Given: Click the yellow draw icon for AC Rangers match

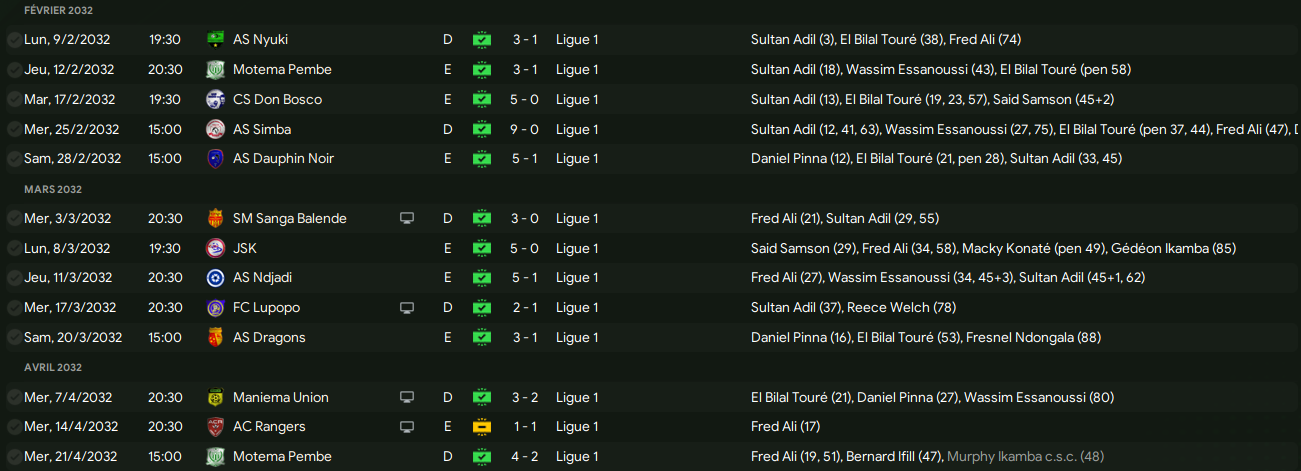Looking at the screenshot, I should point(482,426).
